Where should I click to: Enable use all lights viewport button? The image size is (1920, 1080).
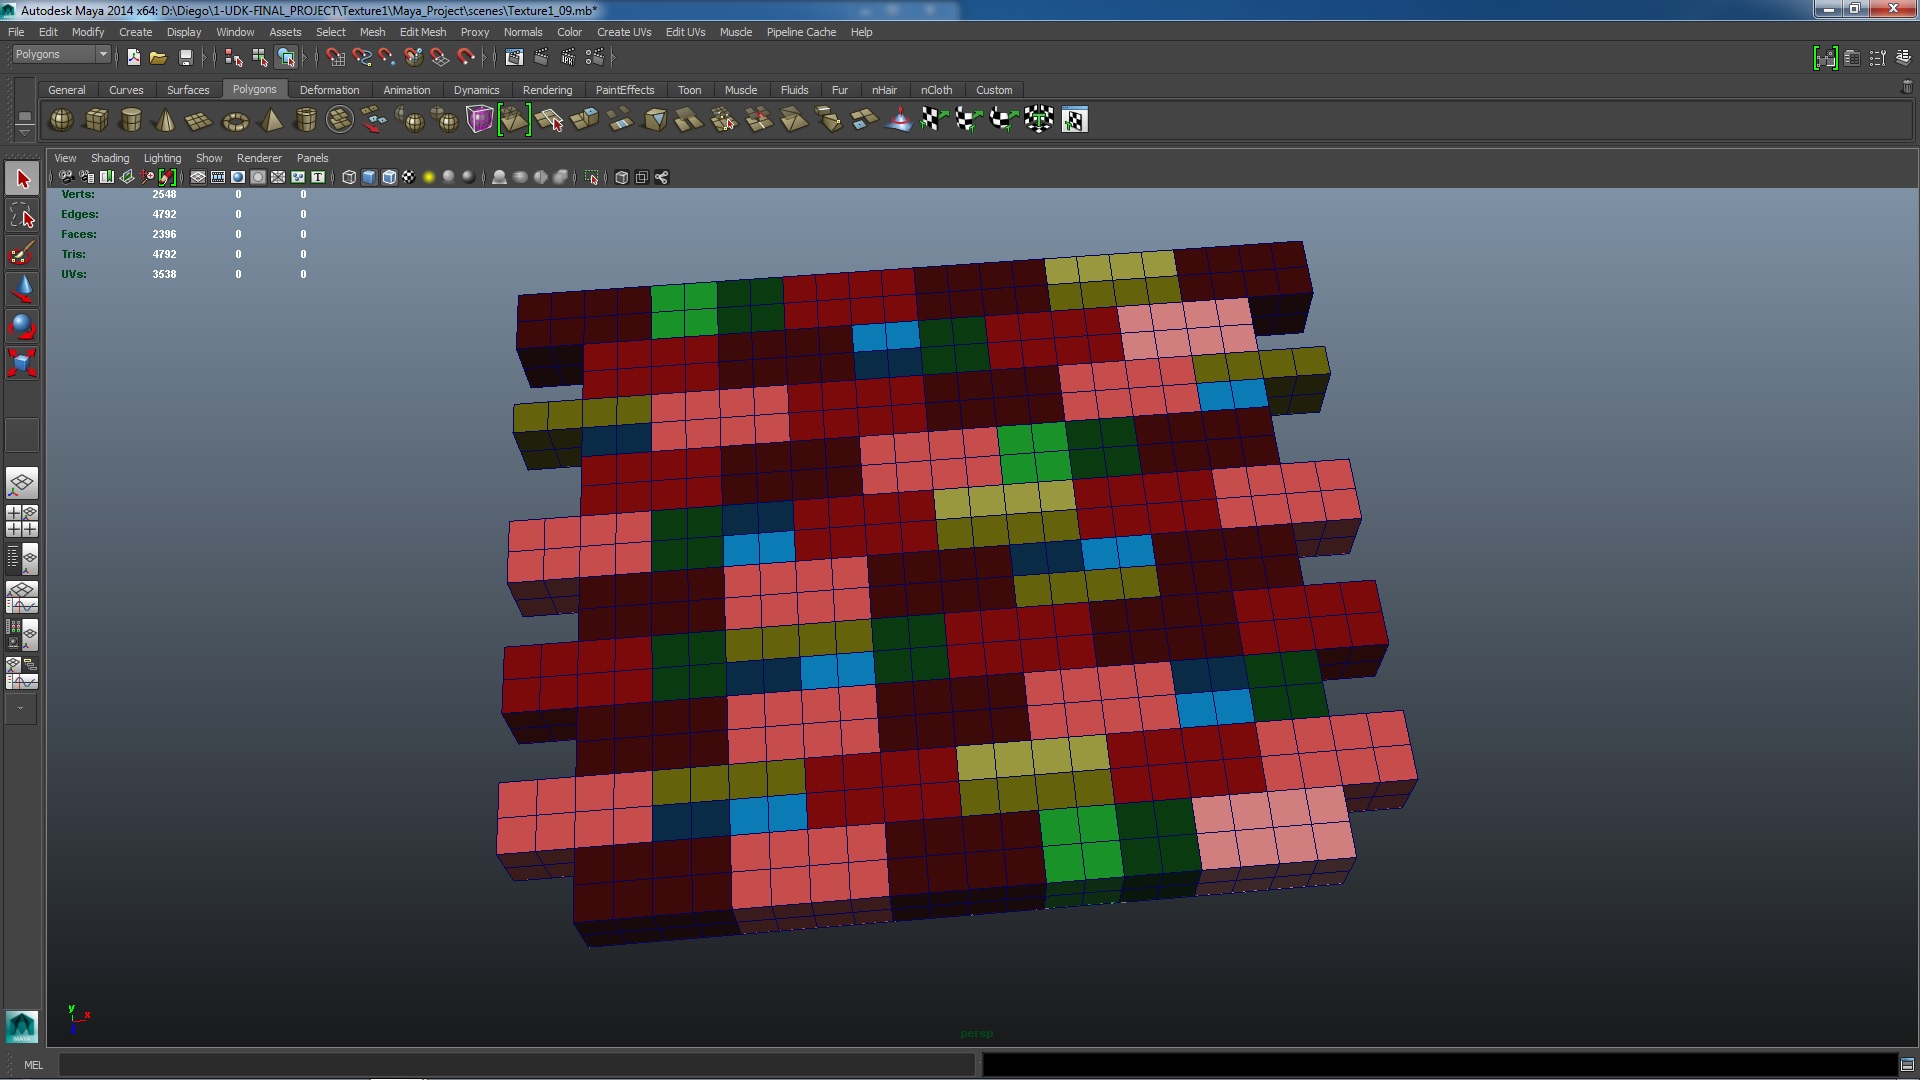point(429,177)
